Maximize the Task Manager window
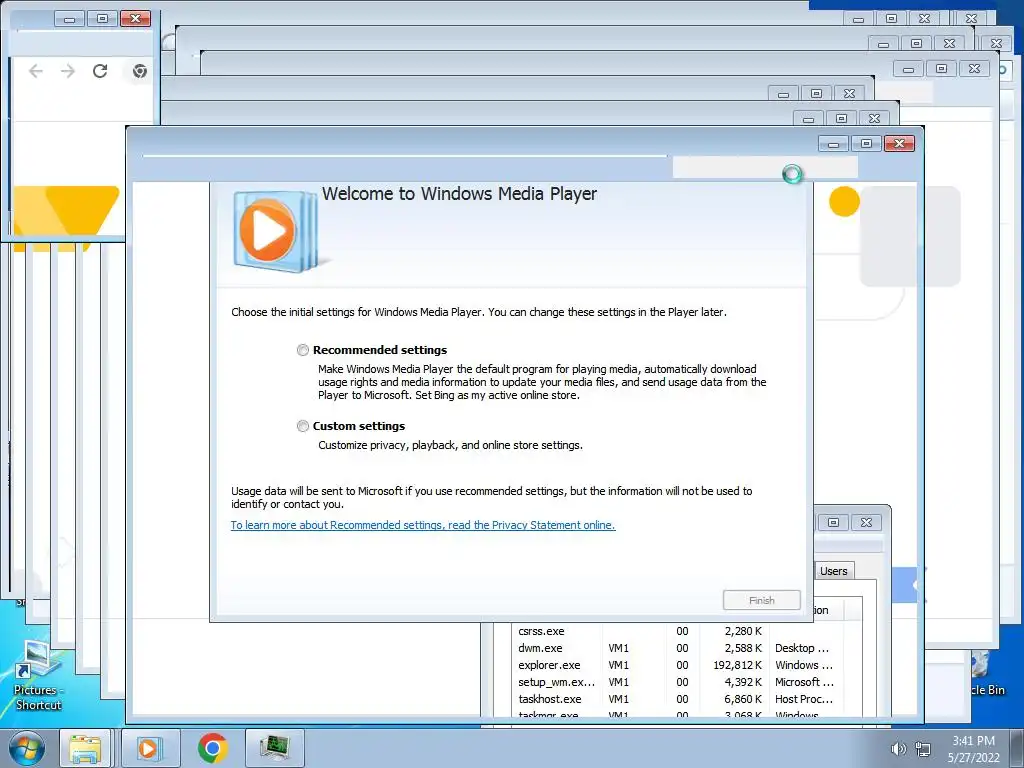The image size is (1024, 768). click(x=833, y=522)
